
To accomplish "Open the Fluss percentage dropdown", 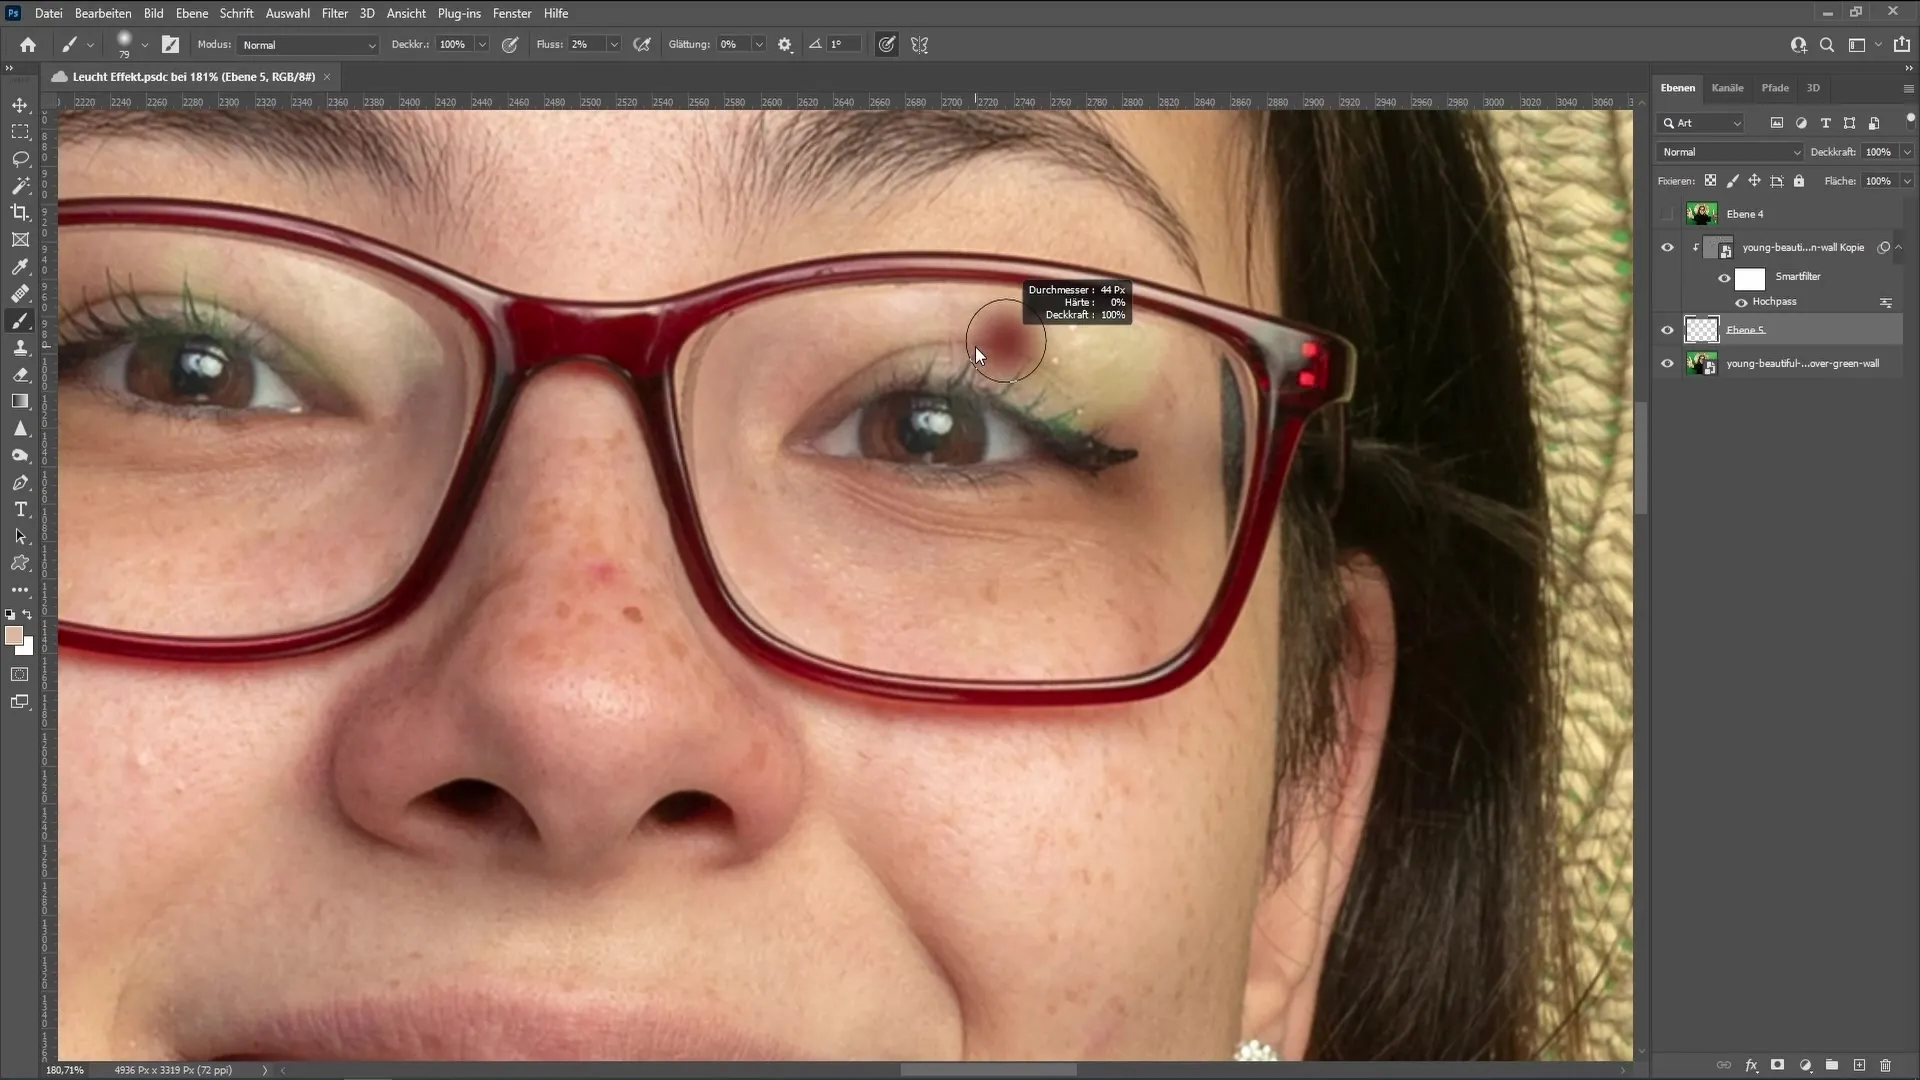I will 611,45.
